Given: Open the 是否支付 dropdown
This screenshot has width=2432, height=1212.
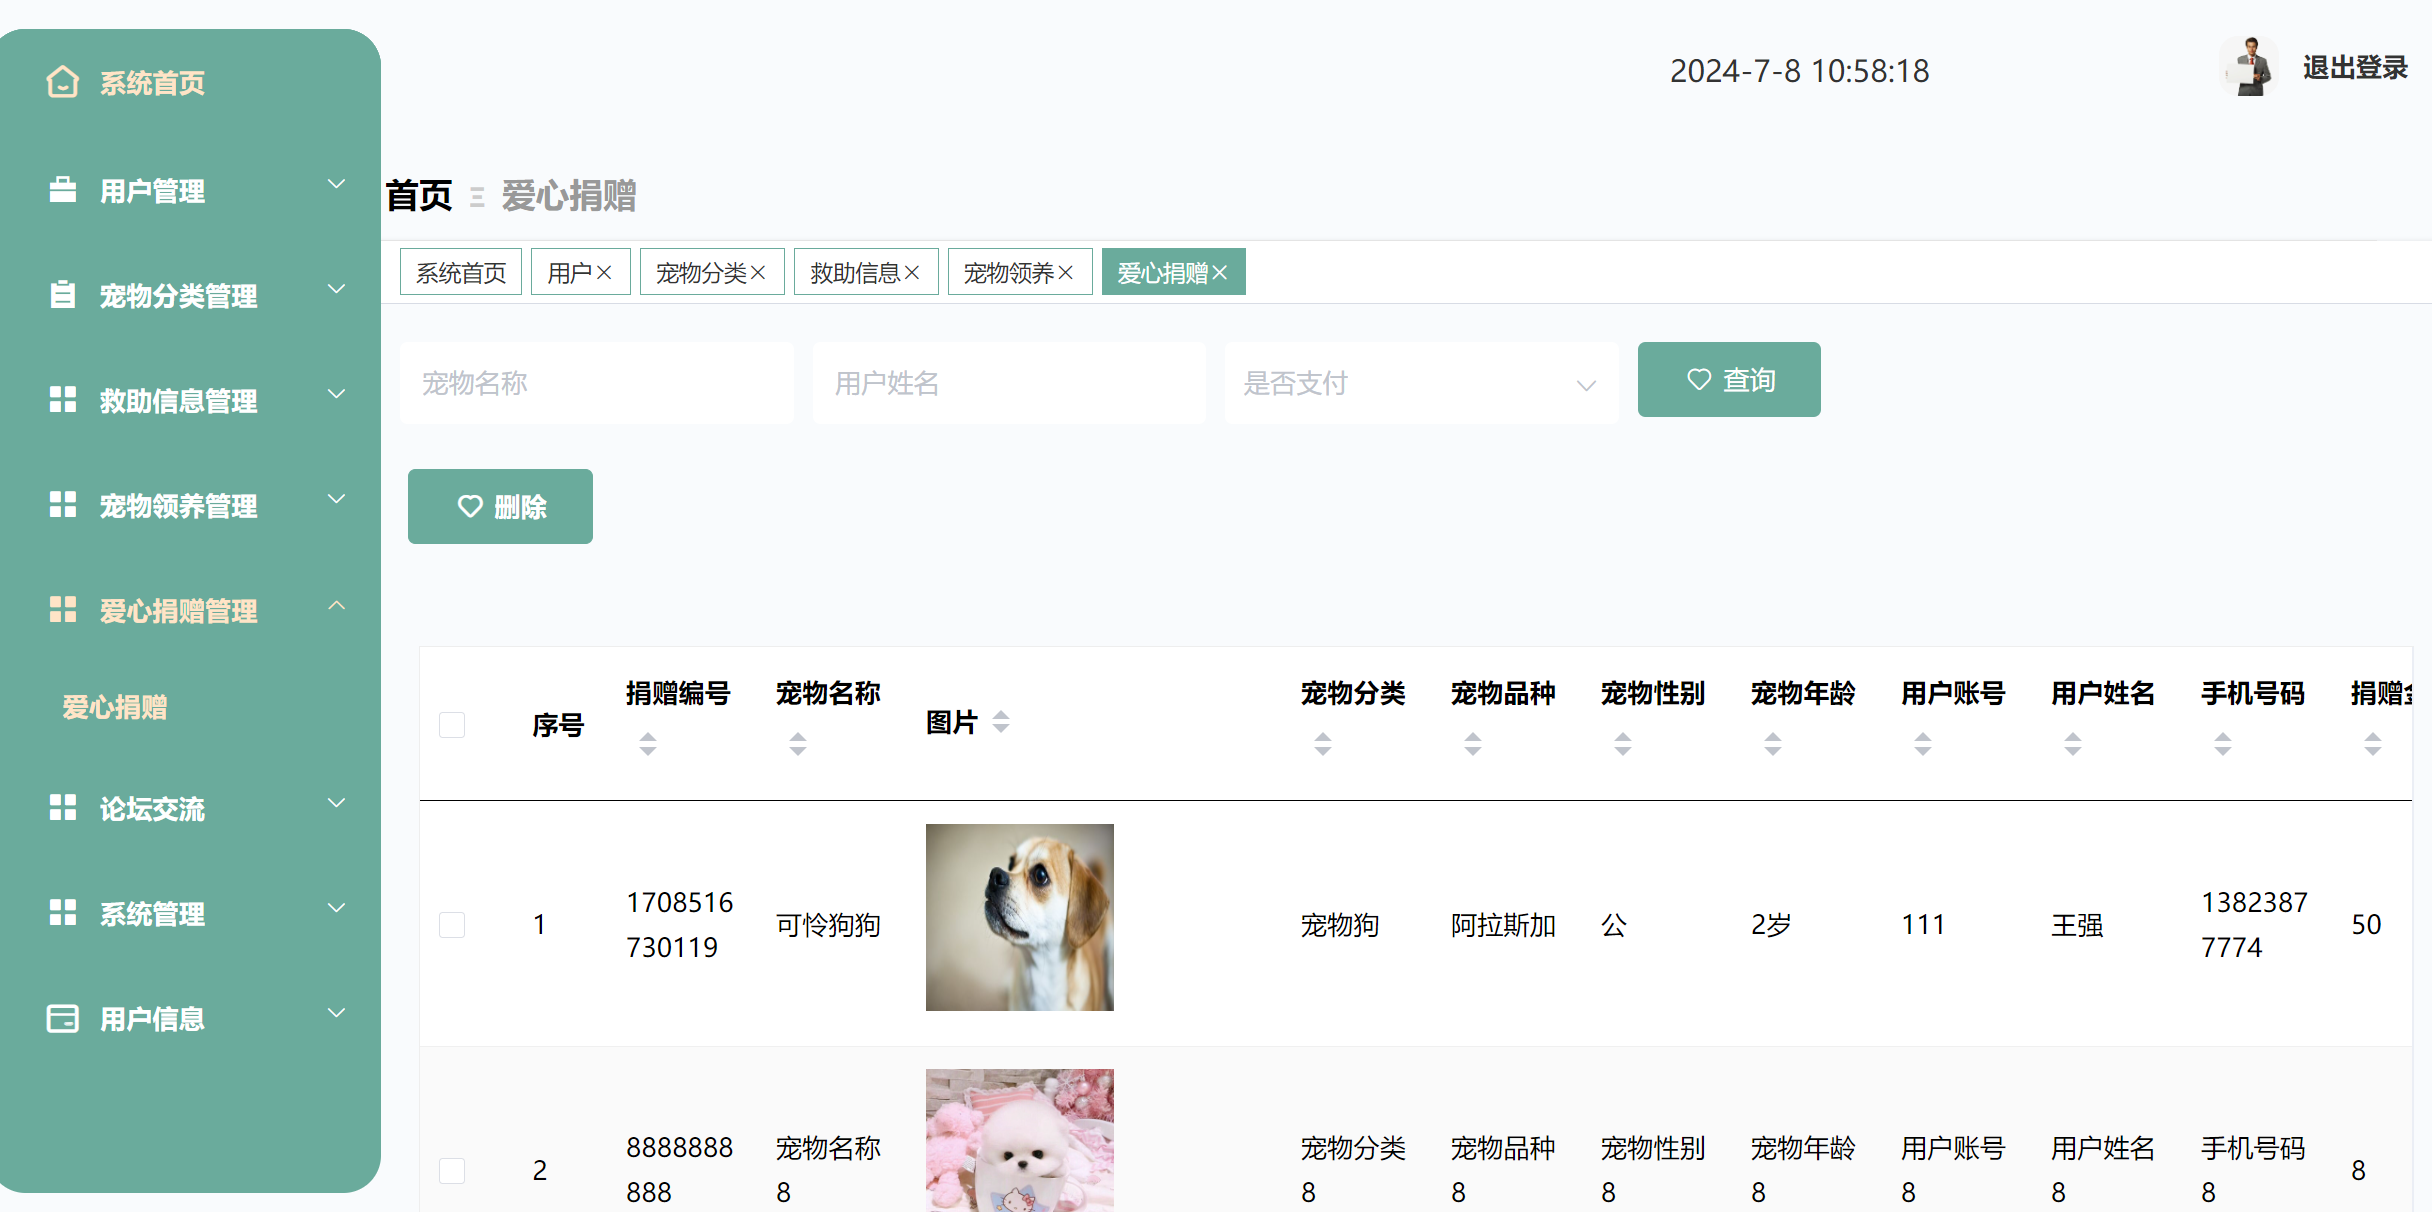Looking at the screenshot, I should (x=1420, y=383).
